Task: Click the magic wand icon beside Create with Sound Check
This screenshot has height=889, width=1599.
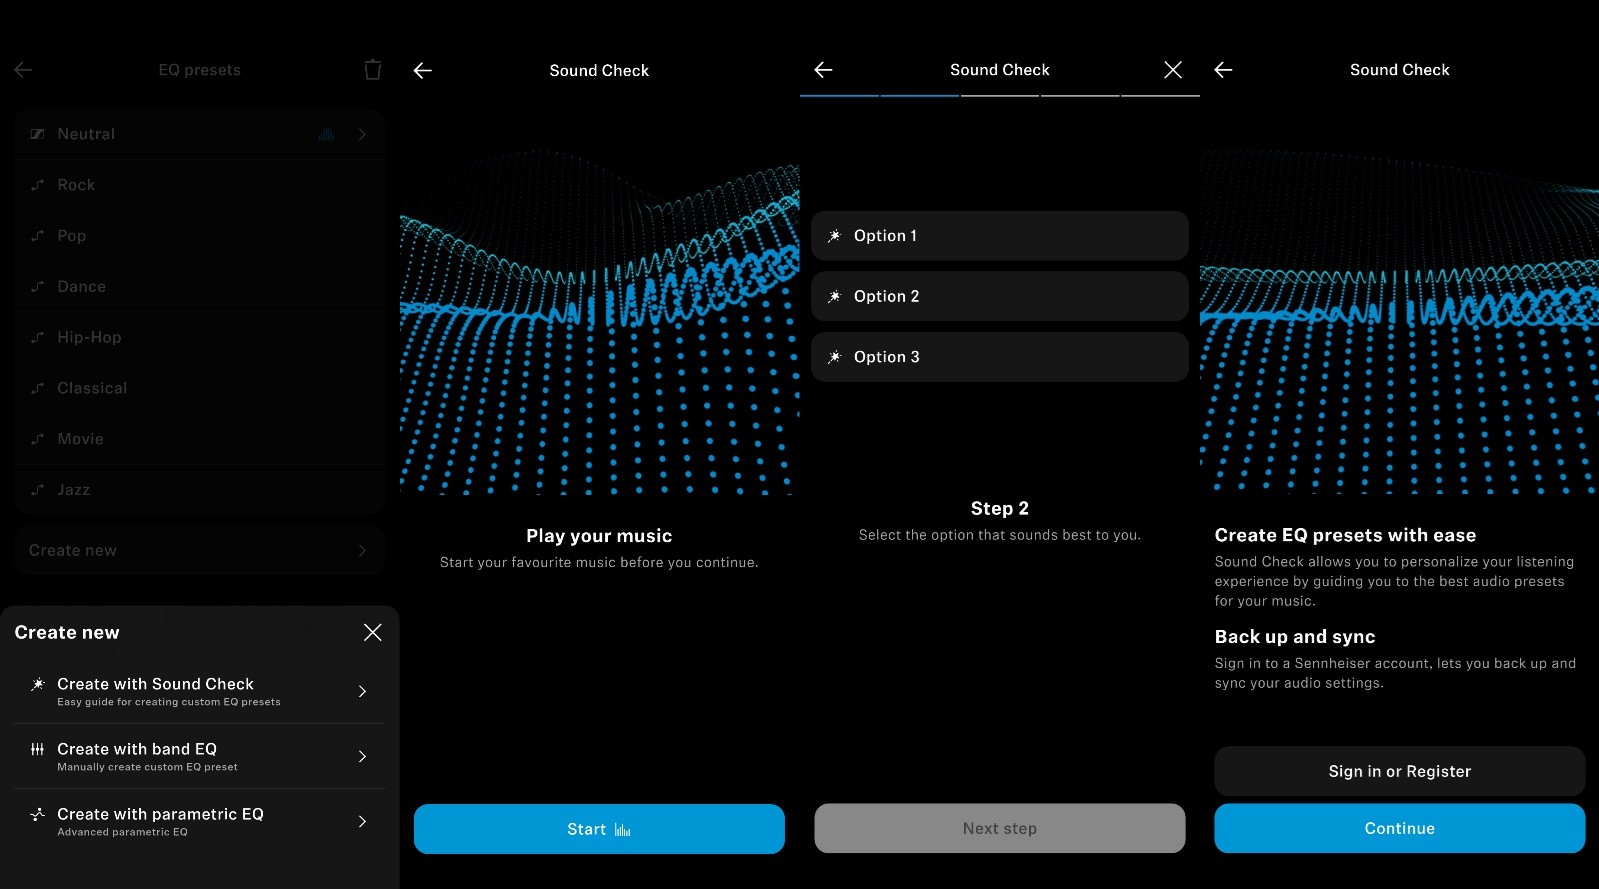Action: pos(38,685)
